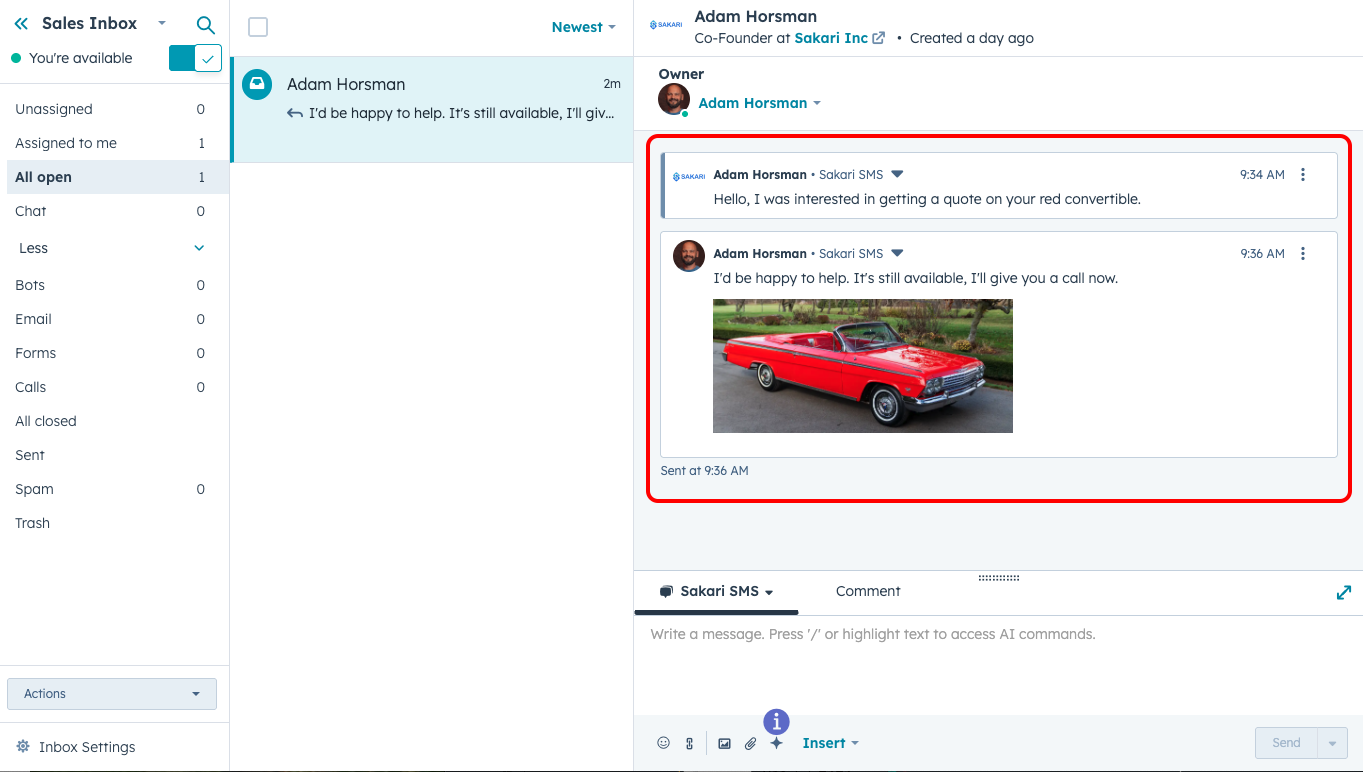Viewport: 1363px width, 772px height.
Task: Collapse the views list with Less
Action: [x=112, y=248]
